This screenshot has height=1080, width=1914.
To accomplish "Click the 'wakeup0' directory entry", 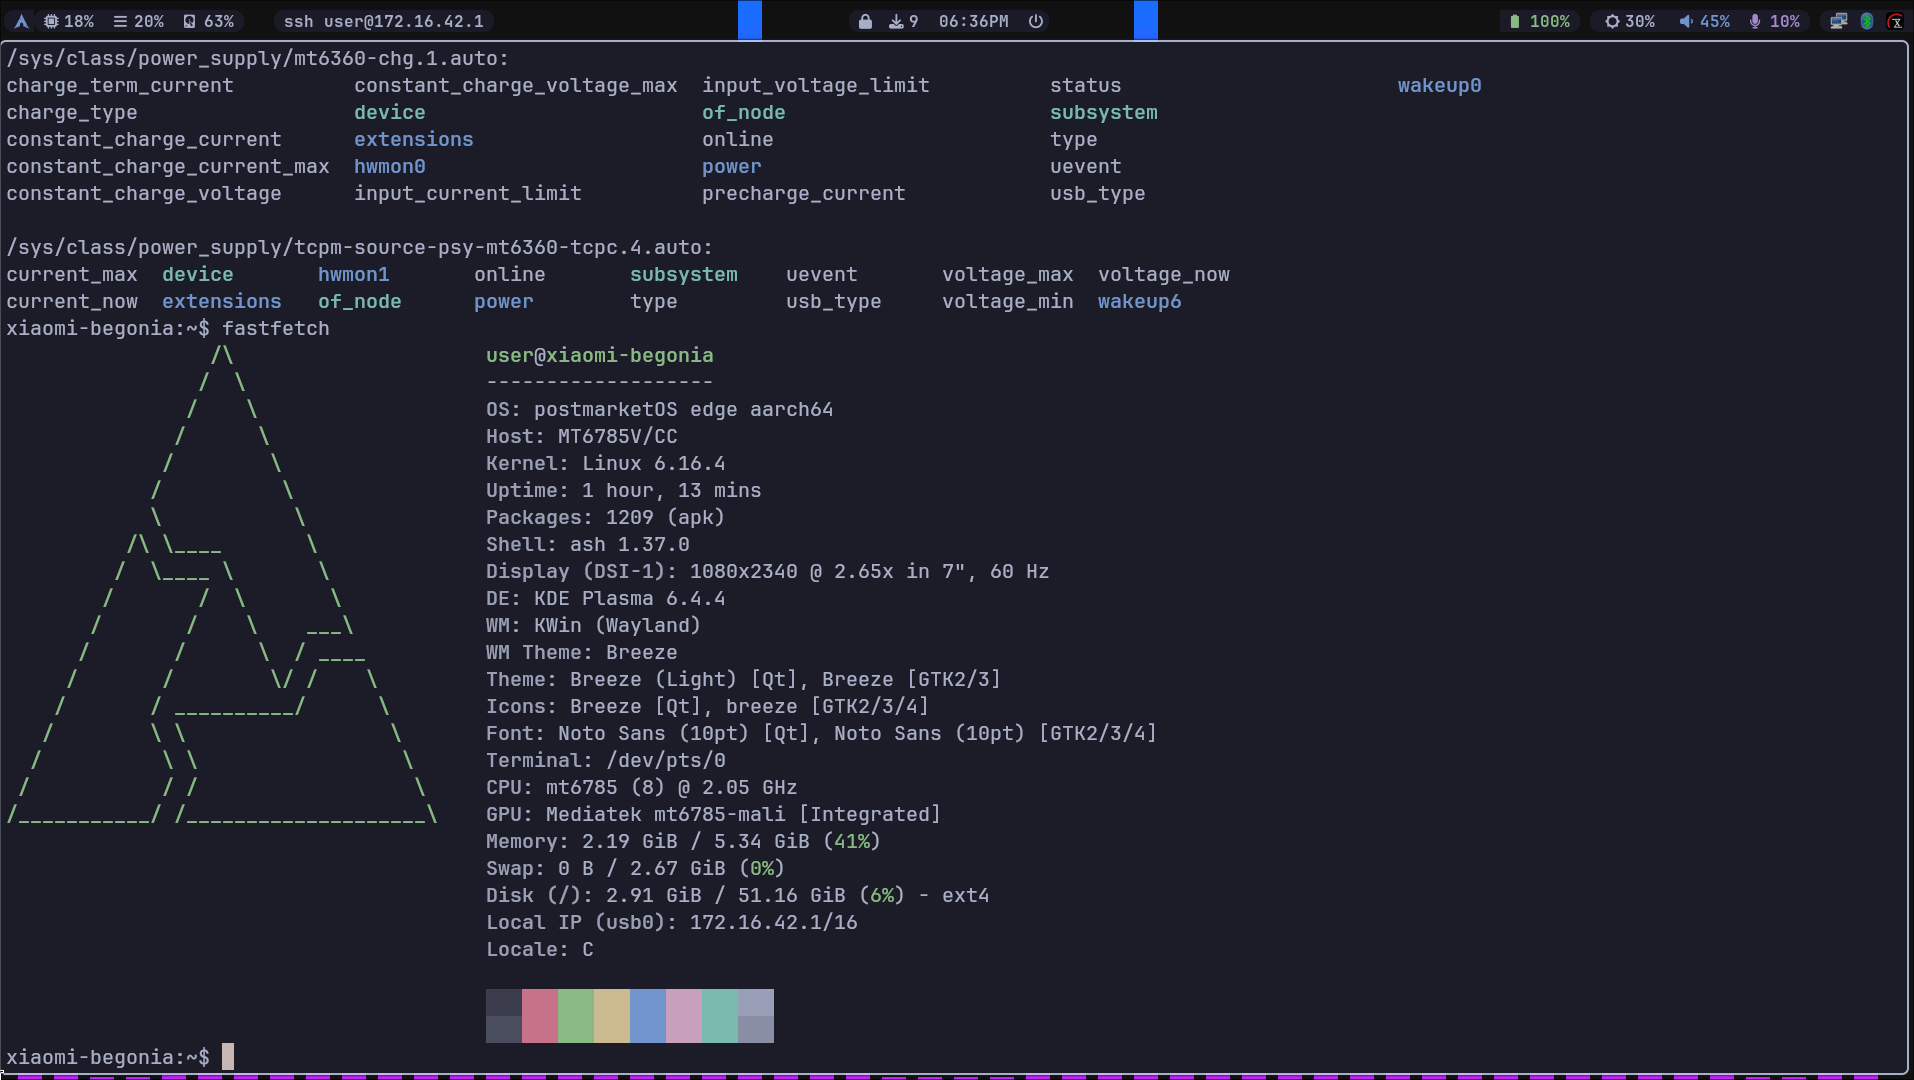I will coord(1440,85).
